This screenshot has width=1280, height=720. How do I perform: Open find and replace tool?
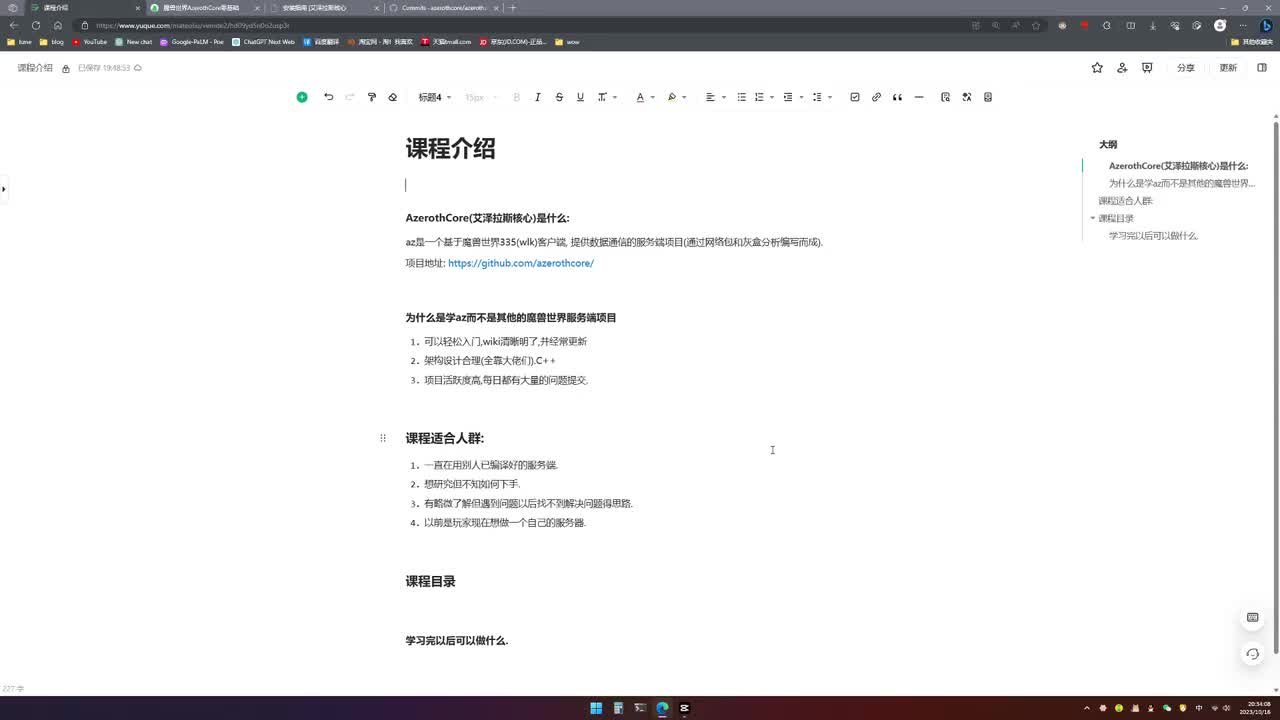945,97
